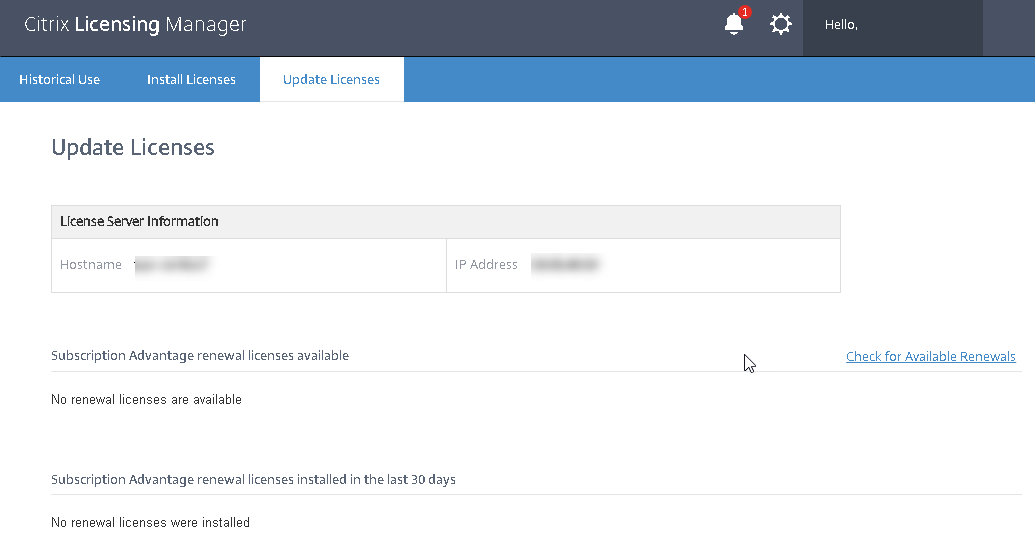
Task: Select the blurred IP address value
Action: (x=565, y=265)
